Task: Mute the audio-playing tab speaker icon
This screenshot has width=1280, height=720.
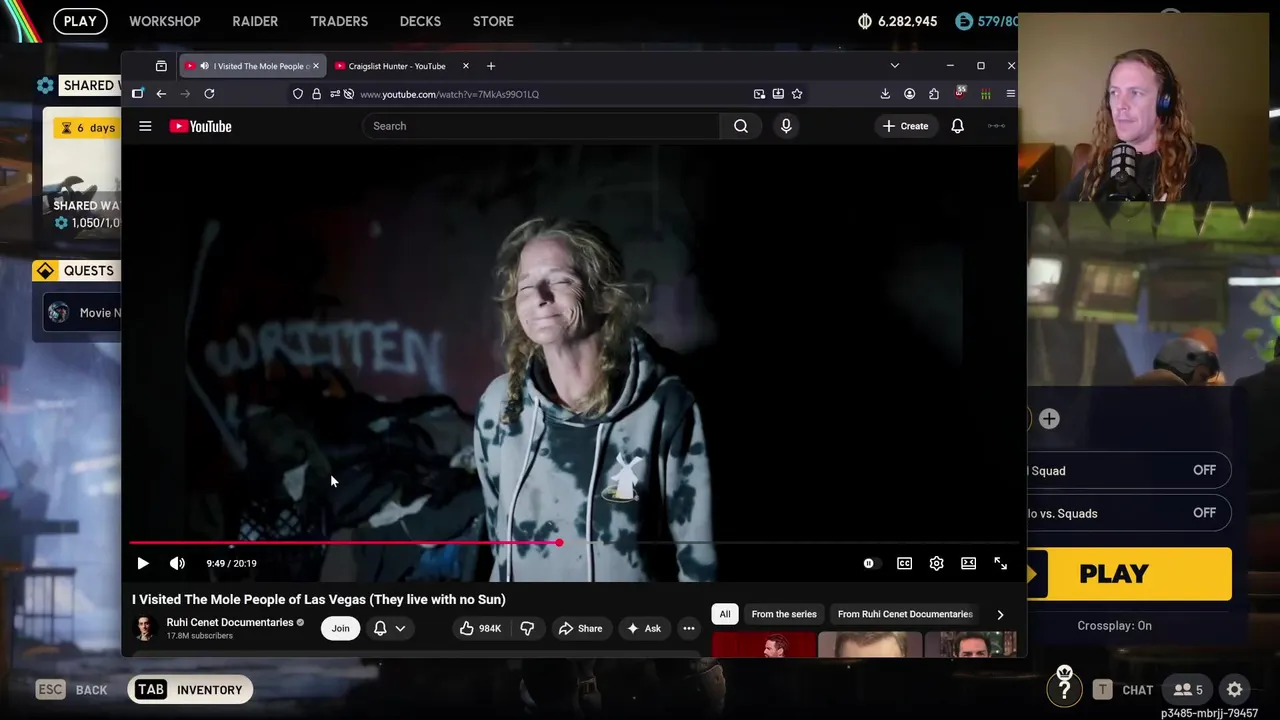Action: (204, 66)
